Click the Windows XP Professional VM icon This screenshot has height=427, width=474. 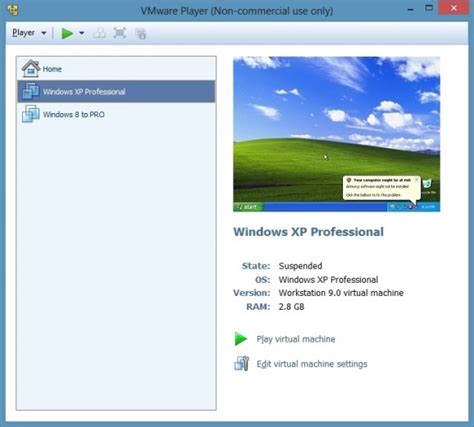pos(31,91)
